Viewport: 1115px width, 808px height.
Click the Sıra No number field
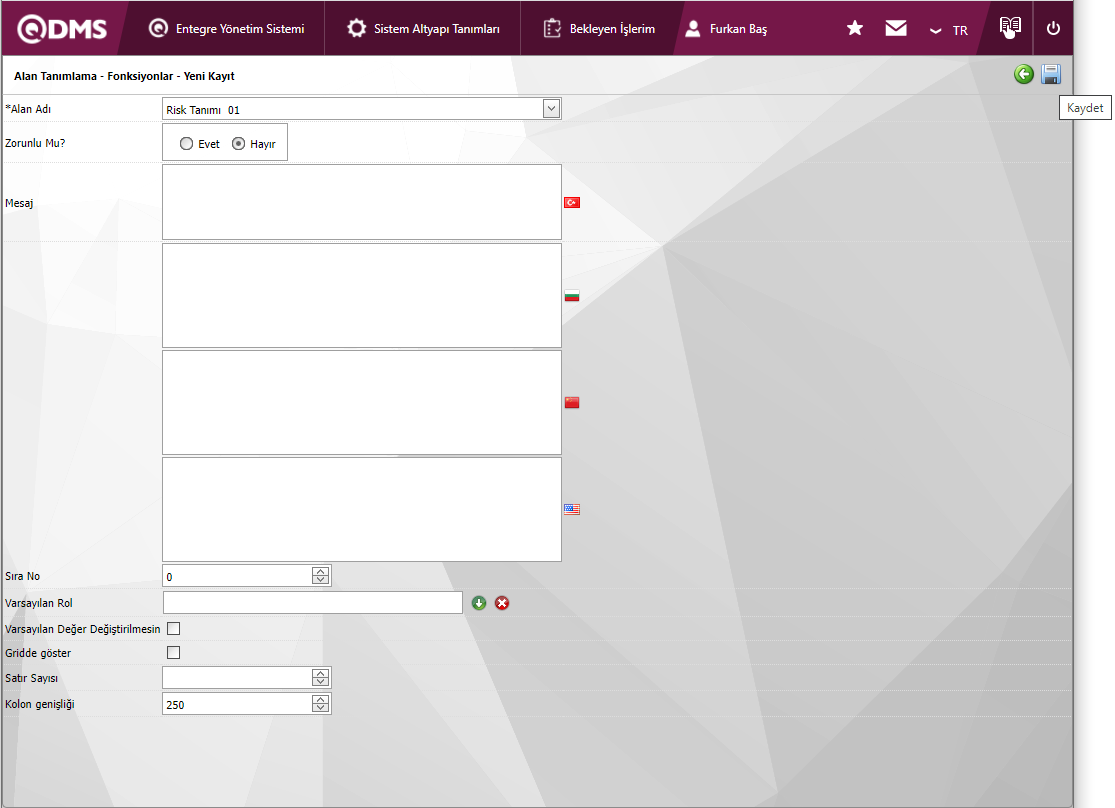point(238,576)
